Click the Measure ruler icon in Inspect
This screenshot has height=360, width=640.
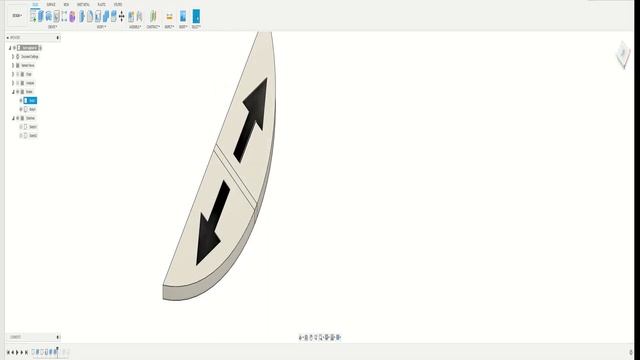coord(169,17)
